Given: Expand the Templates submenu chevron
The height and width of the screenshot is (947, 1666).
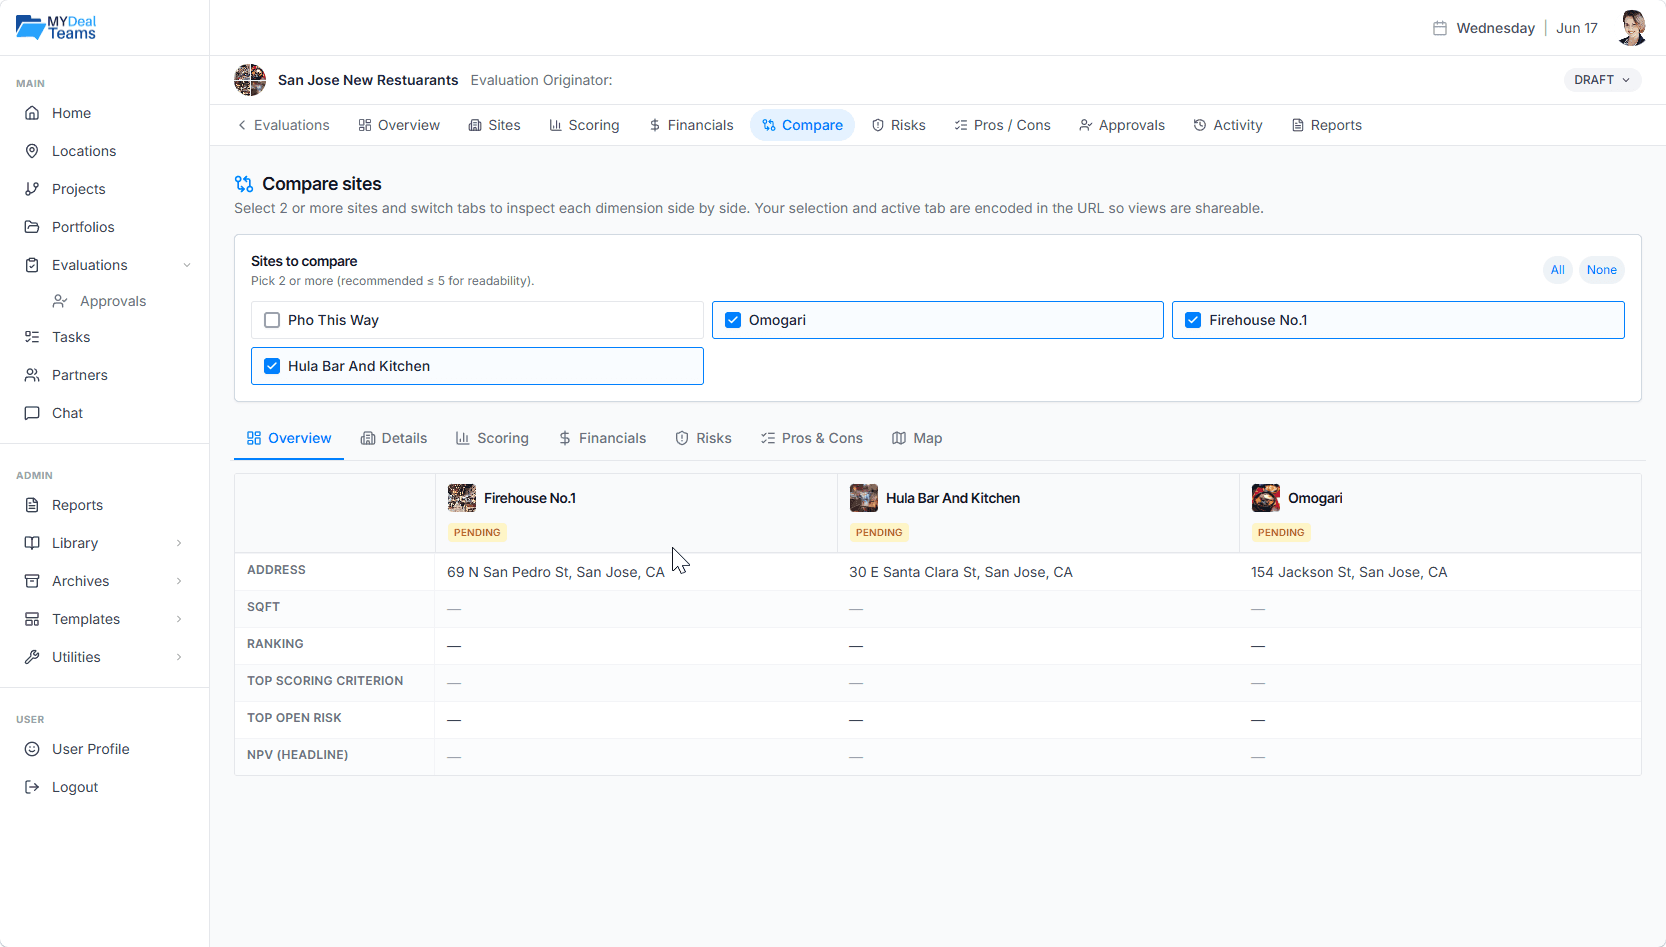Looking at the screenshot, I should click(179, 619).
